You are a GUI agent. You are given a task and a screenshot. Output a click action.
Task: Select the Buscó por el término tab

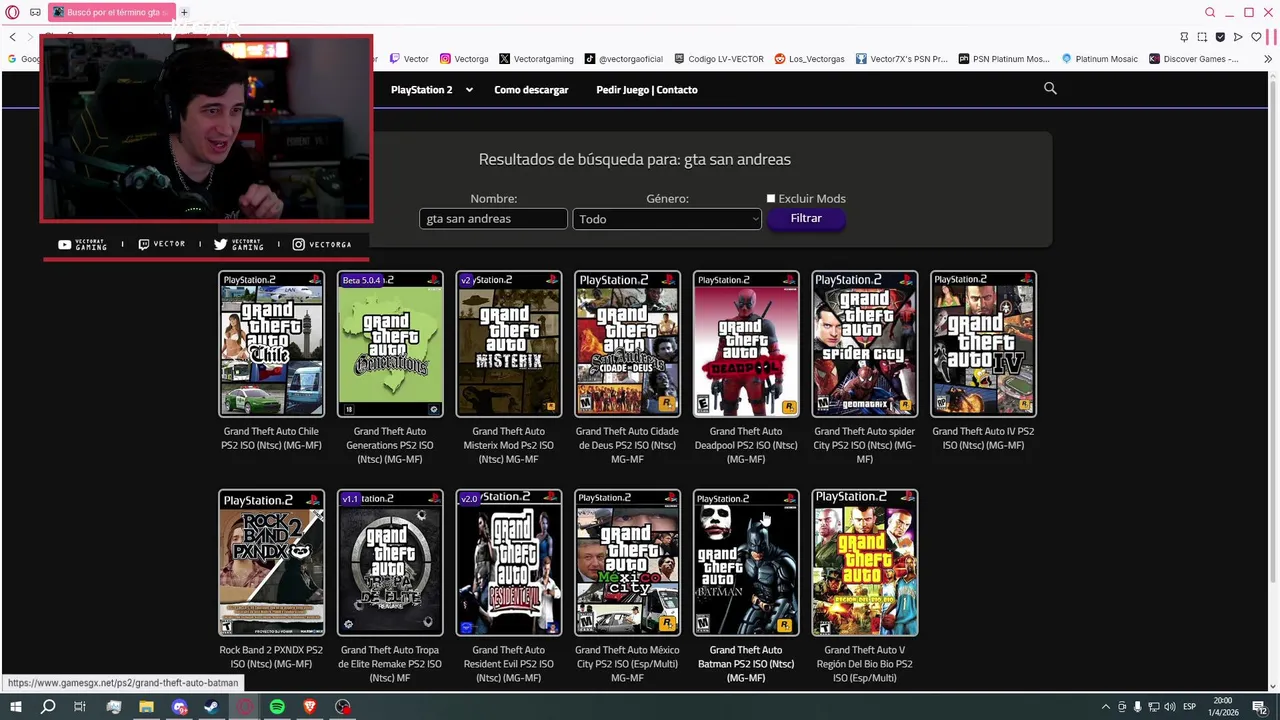[x=111, y=12]
